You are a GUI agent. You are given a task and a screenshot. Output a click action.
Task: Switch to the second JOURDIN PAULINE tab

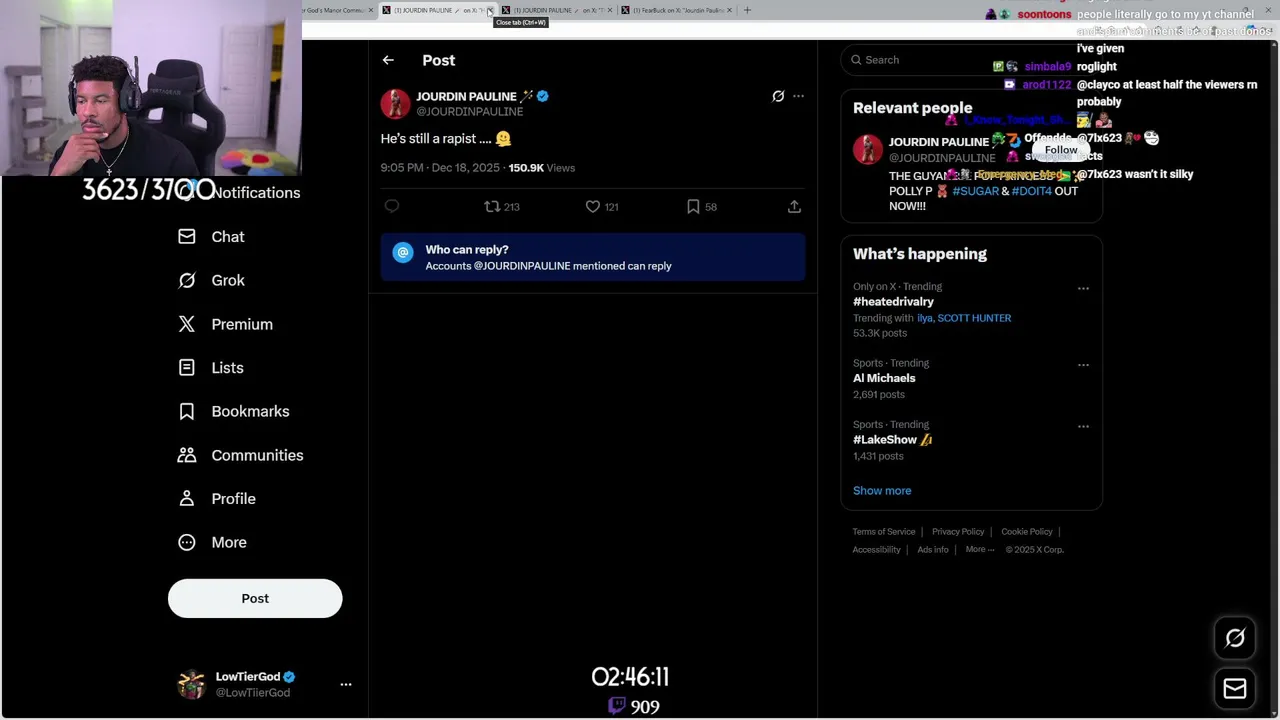coord(558,10)
